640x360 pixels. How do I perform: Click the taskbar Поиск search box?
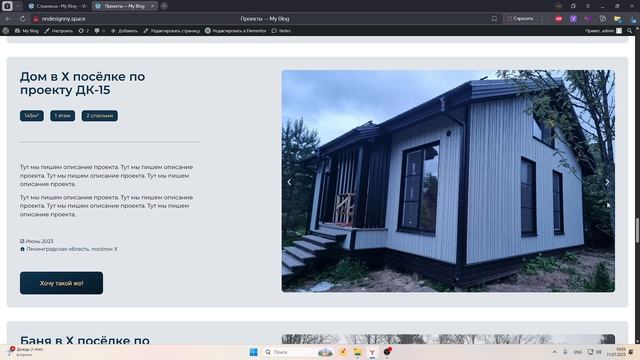pos(299,352)
